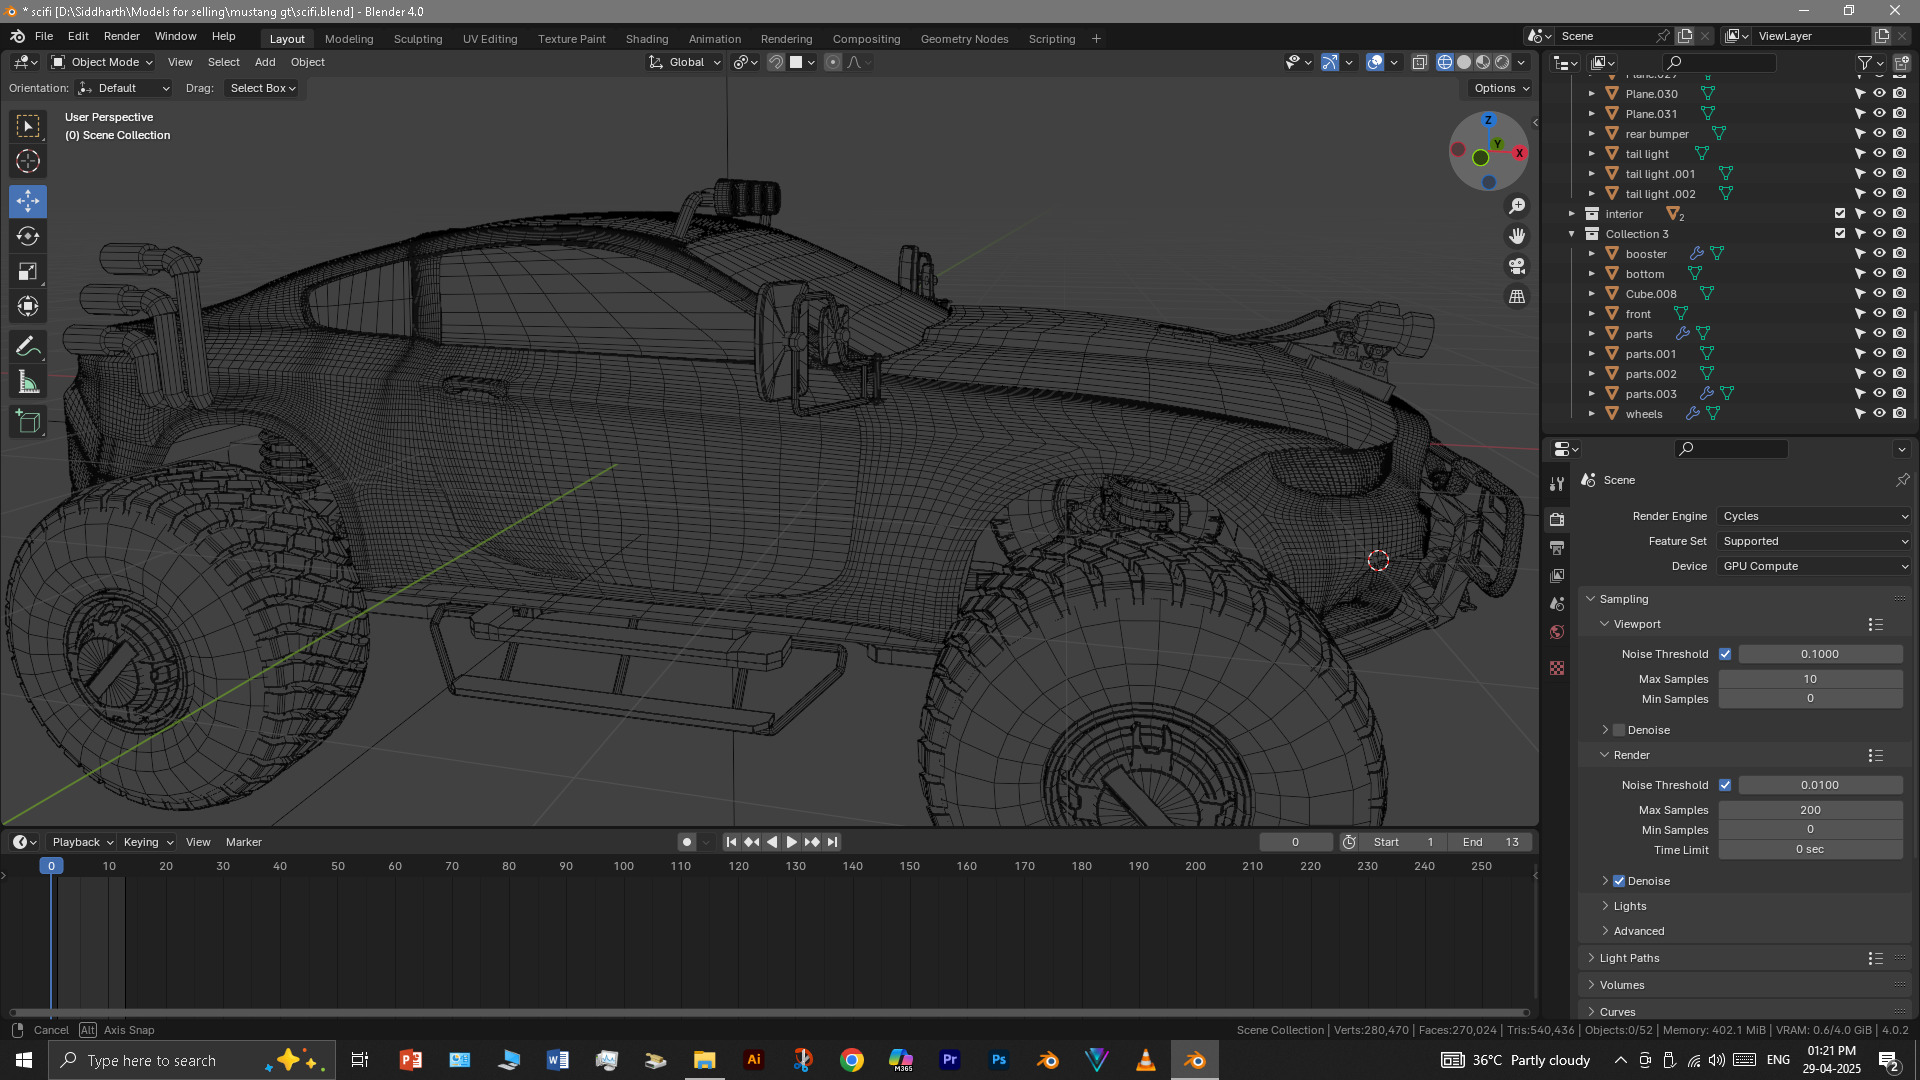Image resolution: width=1920 pixels, height=1080 pixels.
Task: Open the Render properties tab
Action: pos(1557,519)
